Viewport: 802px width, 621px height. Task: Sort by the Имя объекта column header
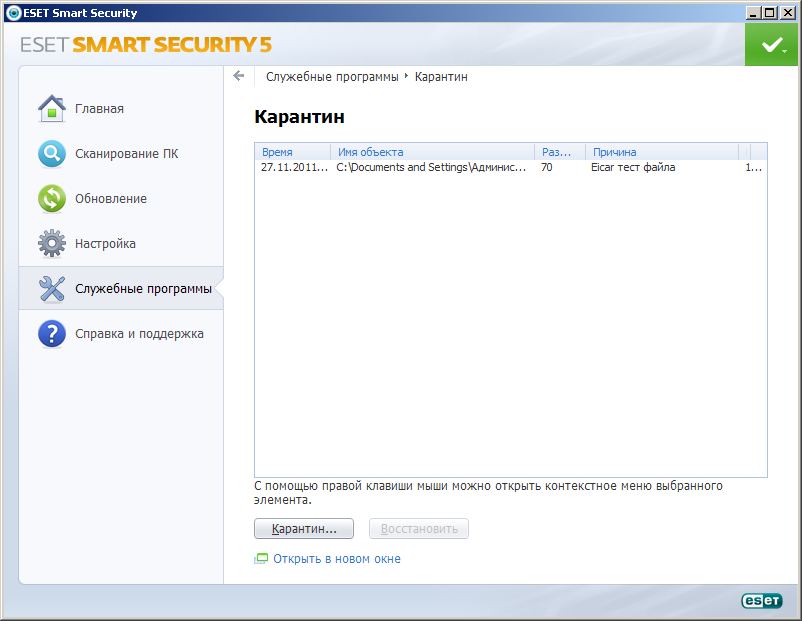(x=433, y=152)
